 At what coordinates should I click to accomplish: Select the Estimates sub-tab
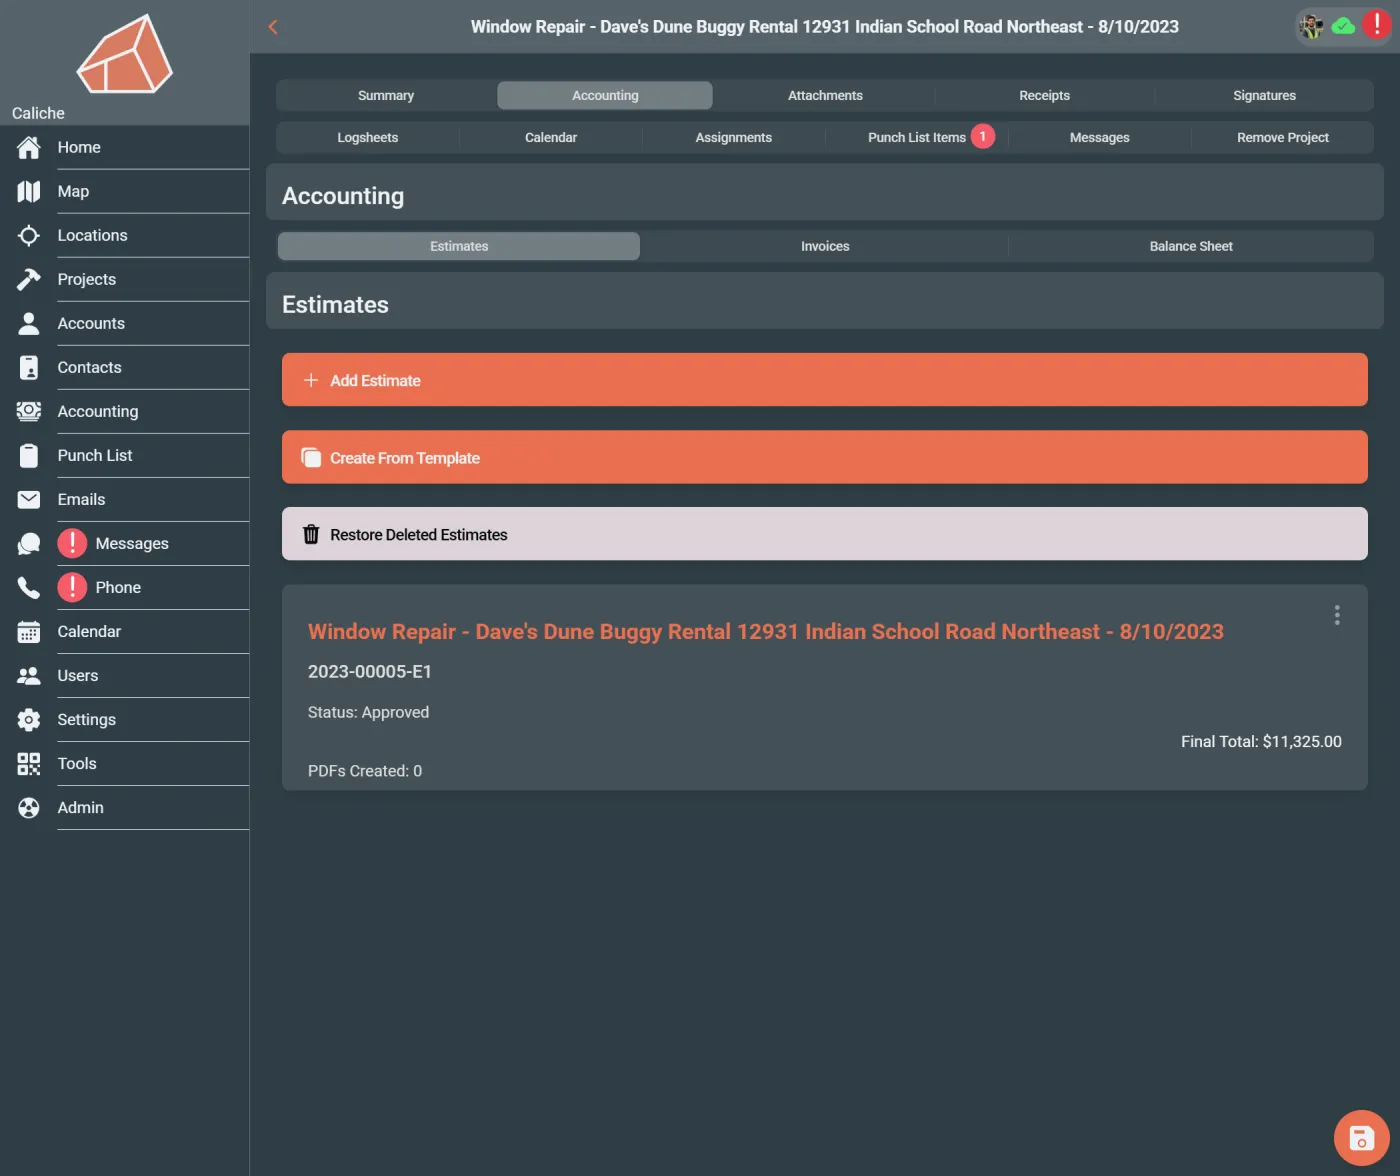pyautogui.click(x=459, y=246)
